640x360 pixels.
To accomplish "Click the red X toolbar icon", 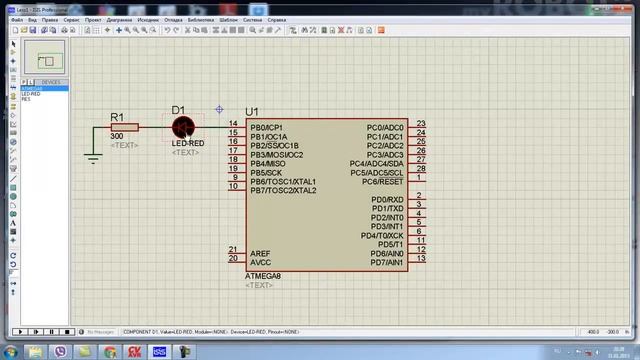I will point(341,30).
